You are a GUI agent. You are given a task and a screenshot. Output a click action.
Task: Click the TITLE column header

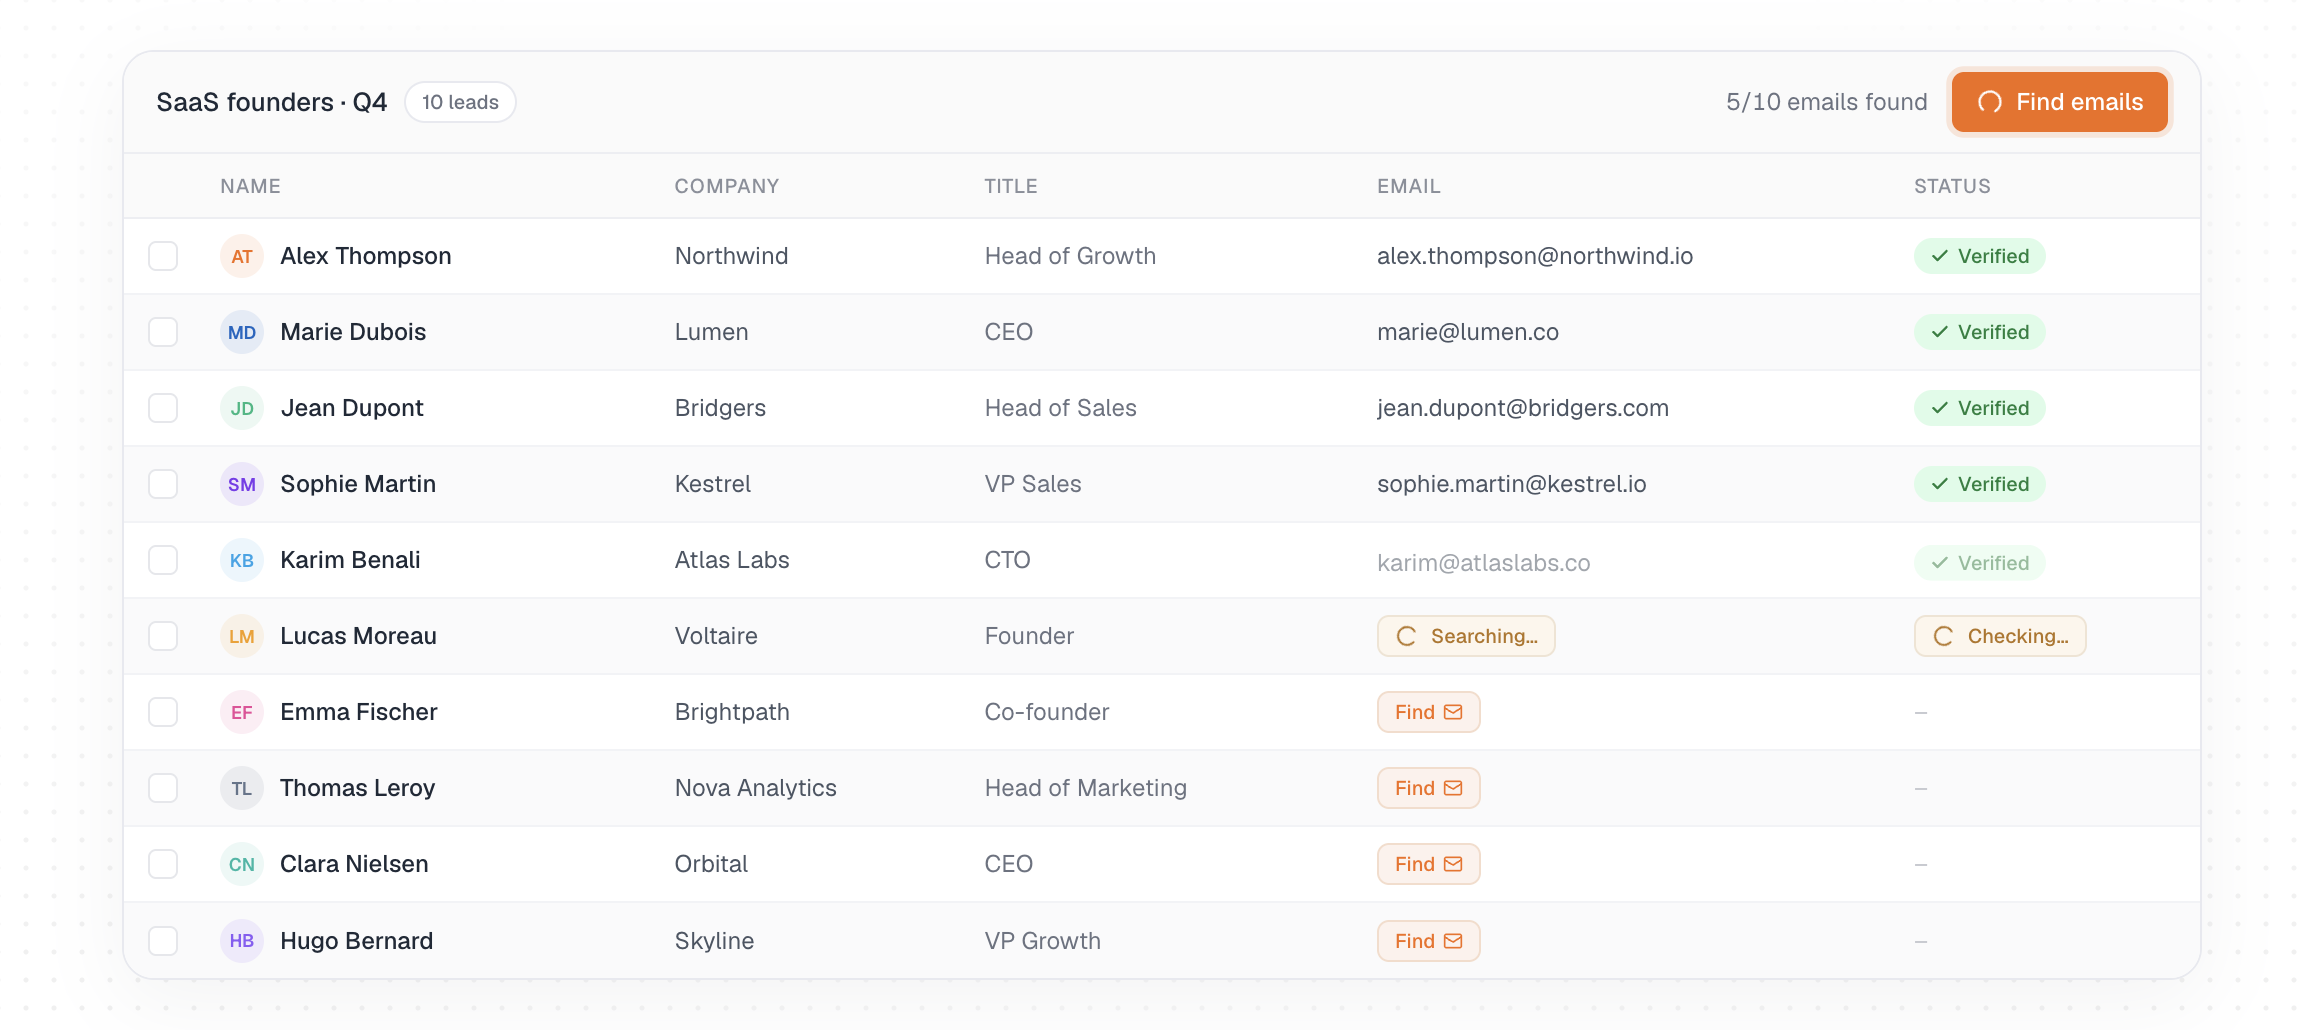pos(1011,186)
